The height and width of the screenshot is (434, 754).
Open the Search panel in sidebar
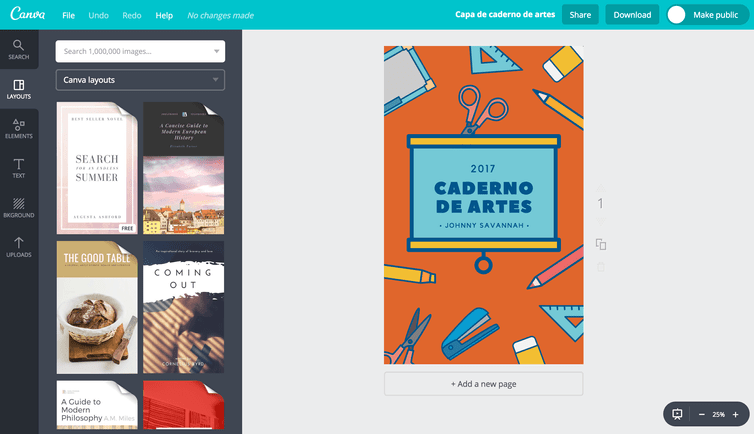click(19, 50)
